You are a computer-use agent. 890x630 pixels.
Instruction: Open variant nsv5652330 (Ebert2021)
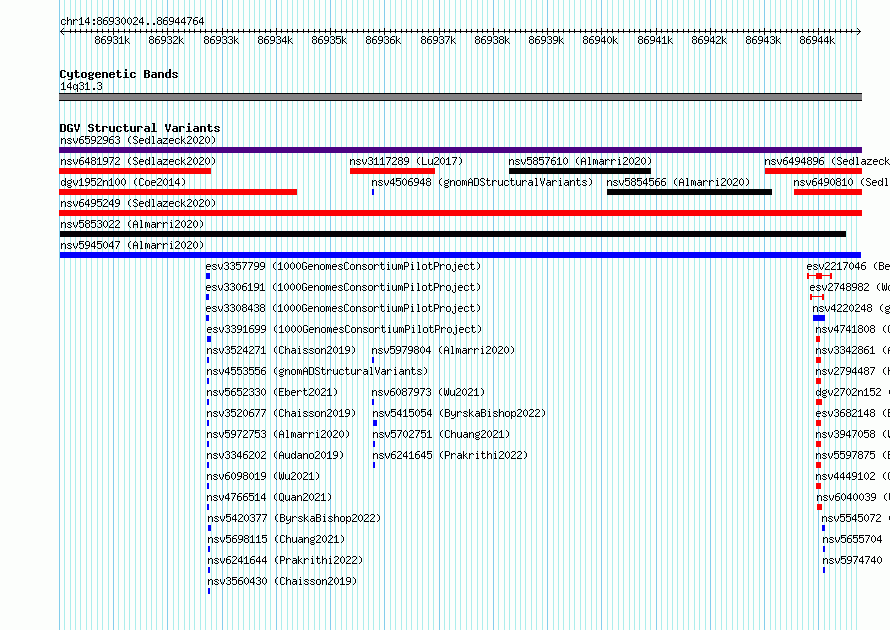272,392
